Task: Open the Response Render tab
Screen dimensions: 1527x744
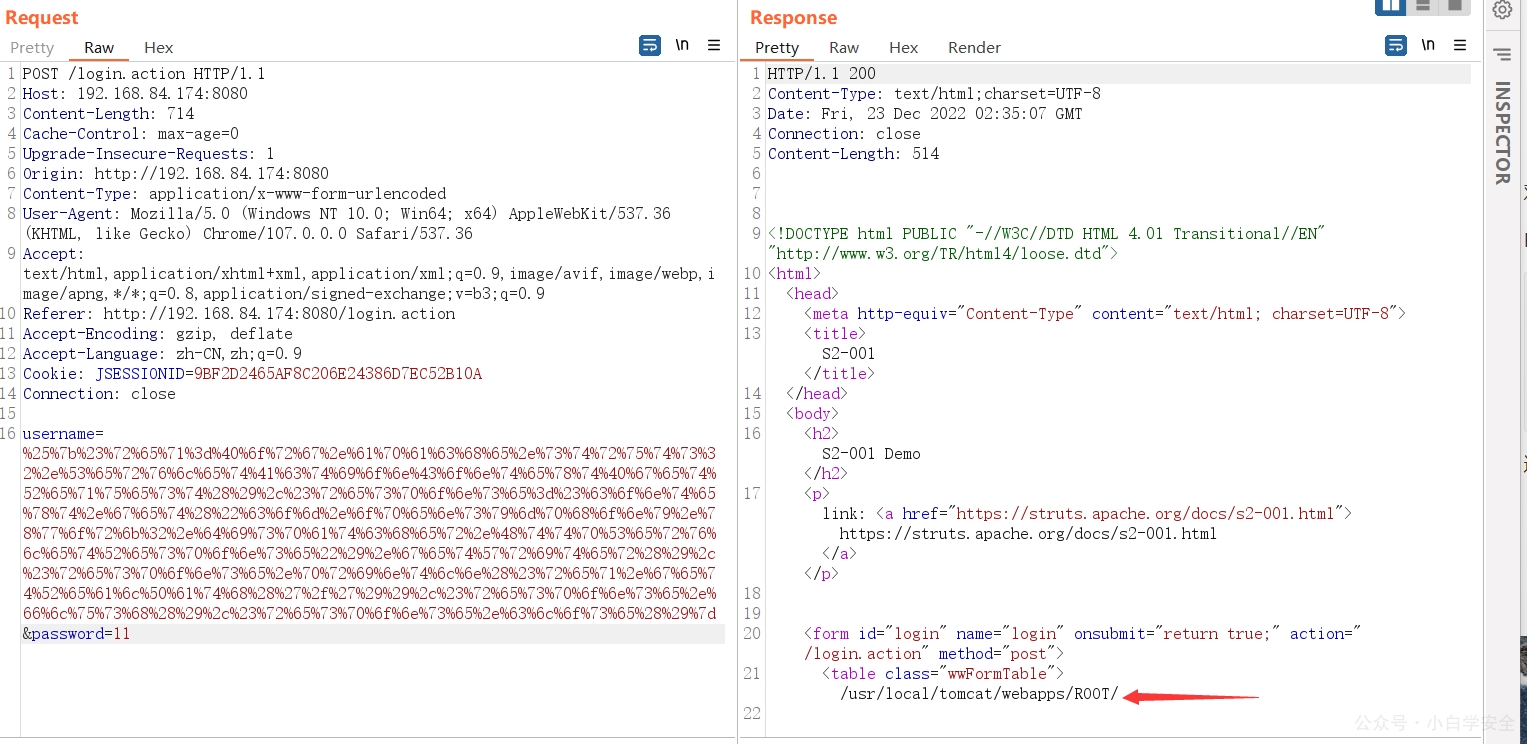Action: pos(974,47)
